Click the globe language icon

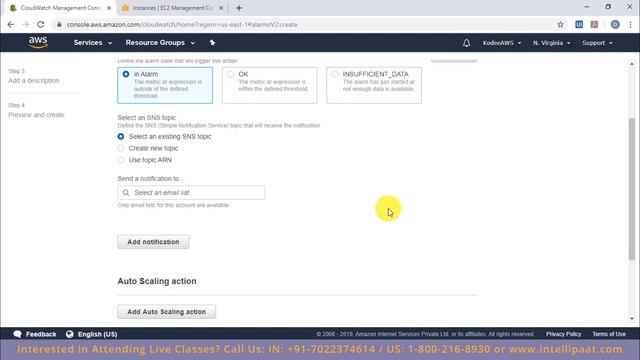point(70,334)
